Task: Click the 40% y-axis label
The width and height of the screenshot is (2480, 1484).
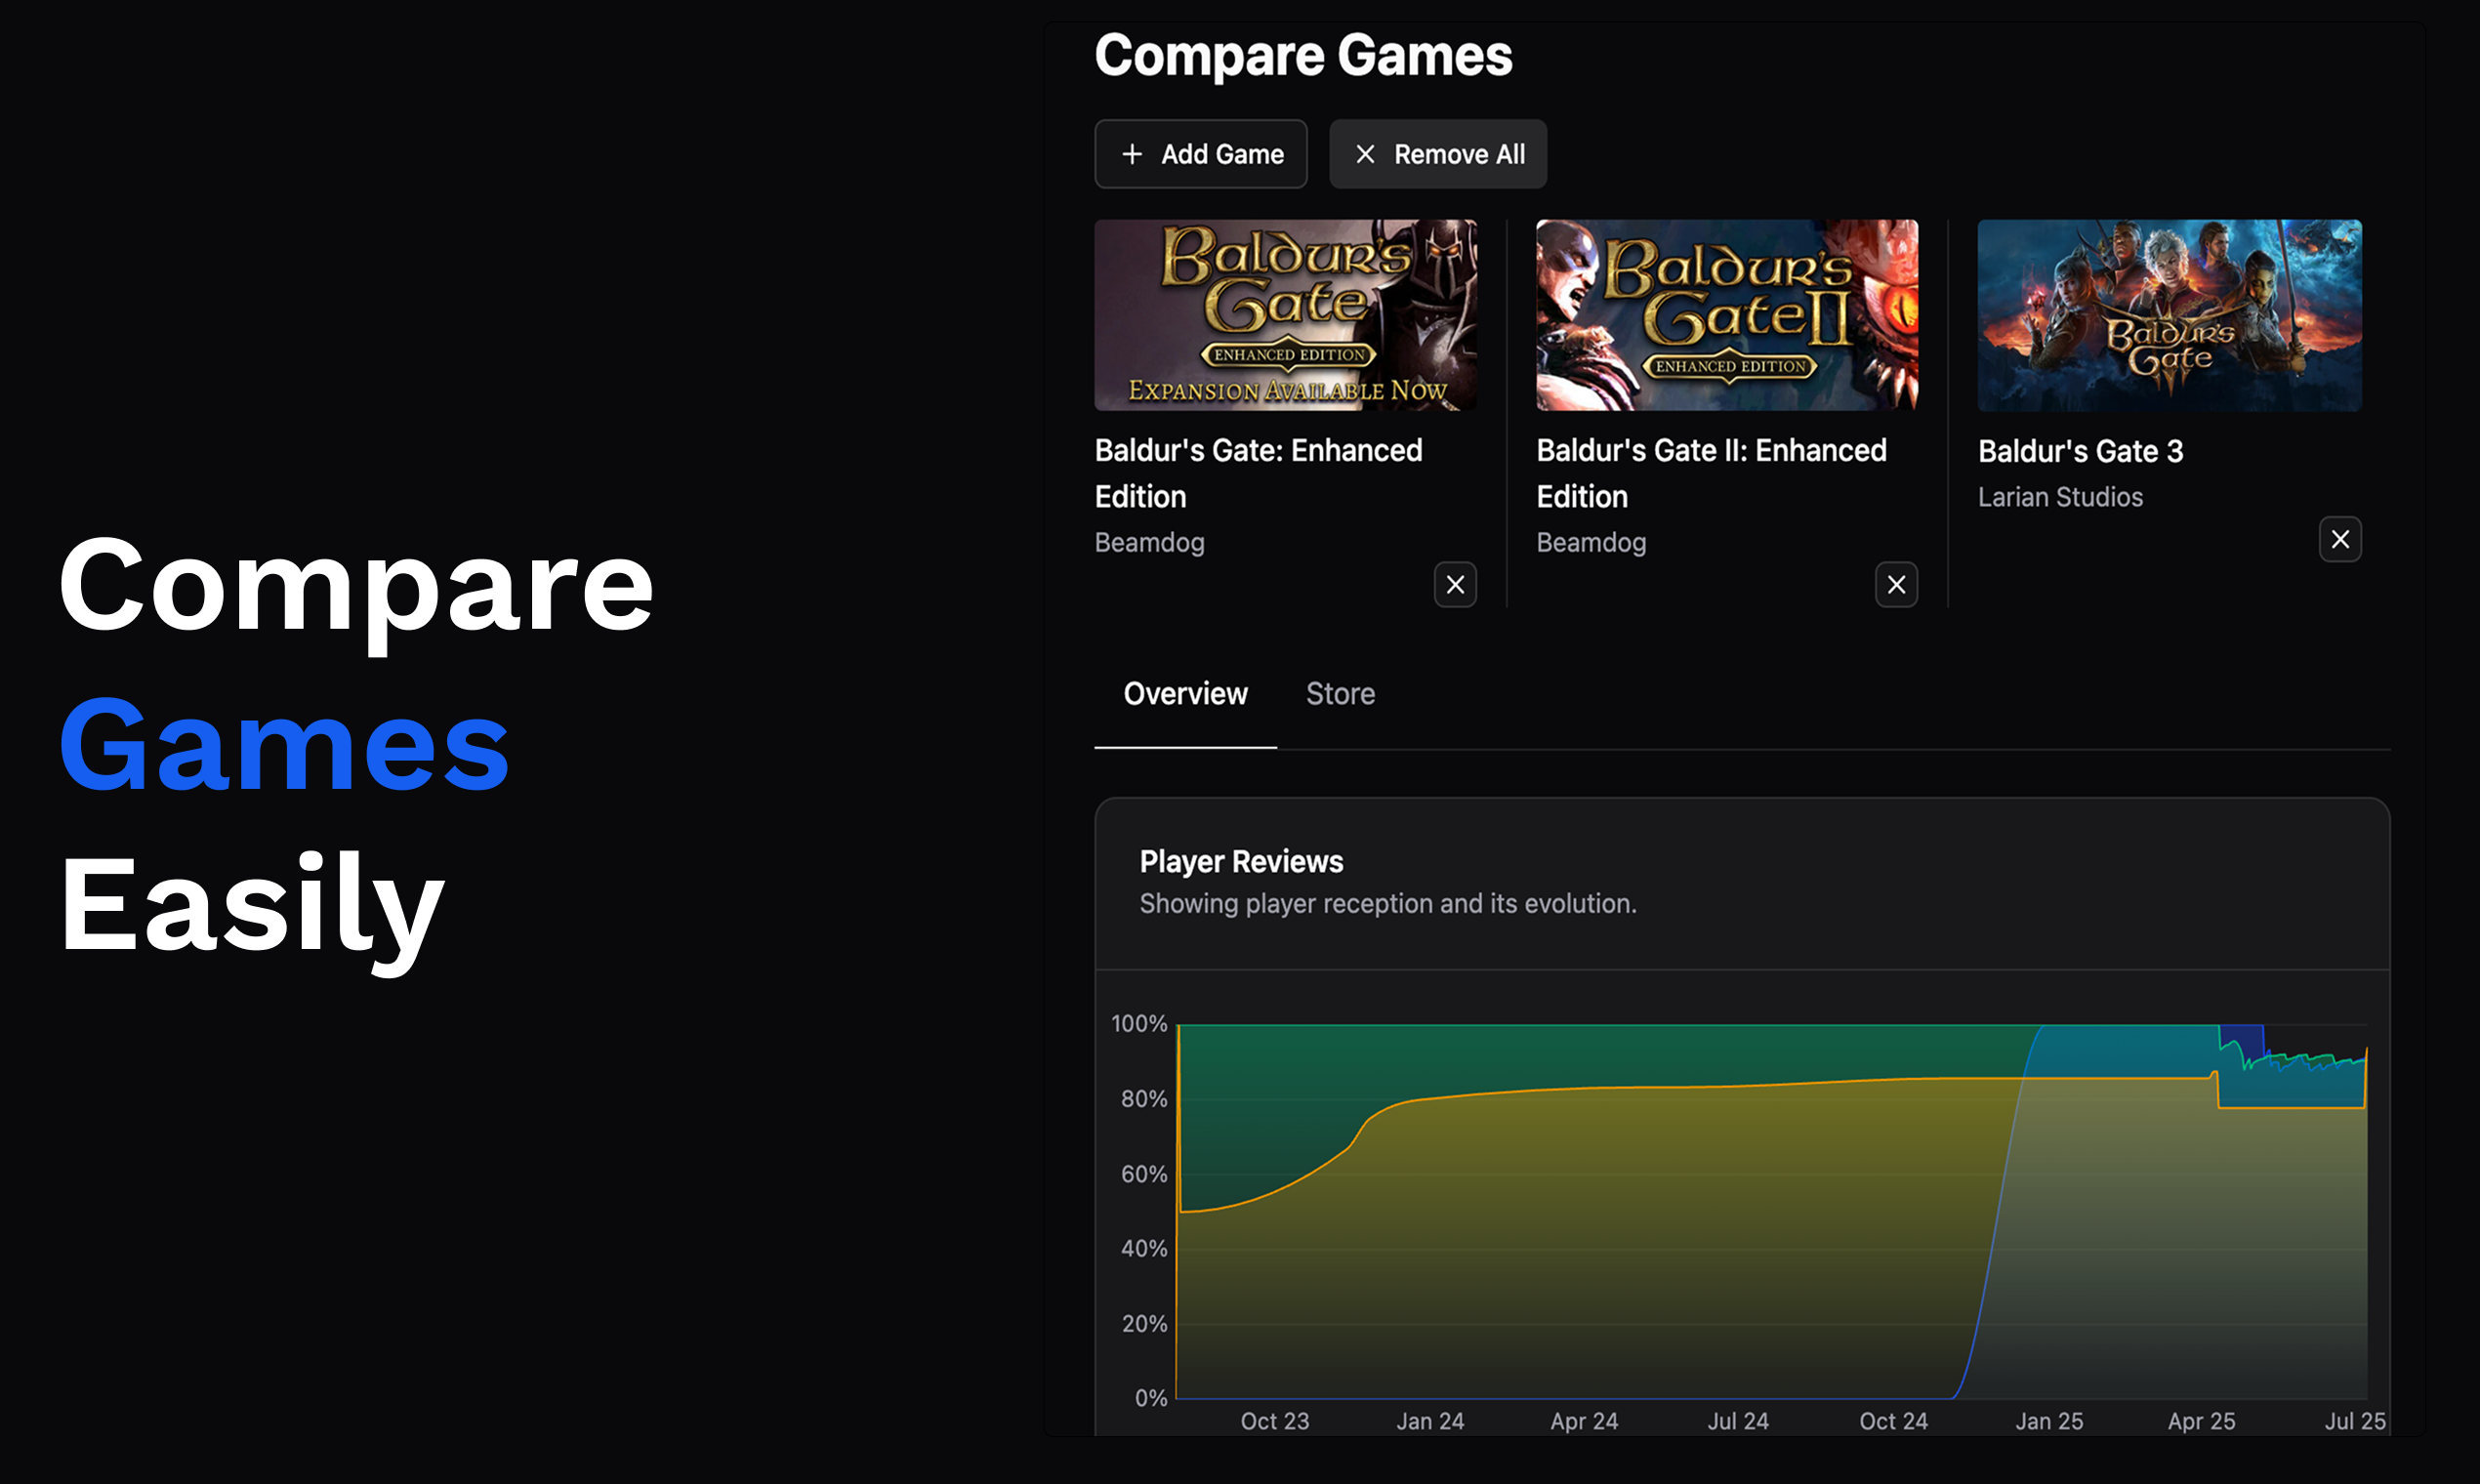Action: tap(1144, 1248)
